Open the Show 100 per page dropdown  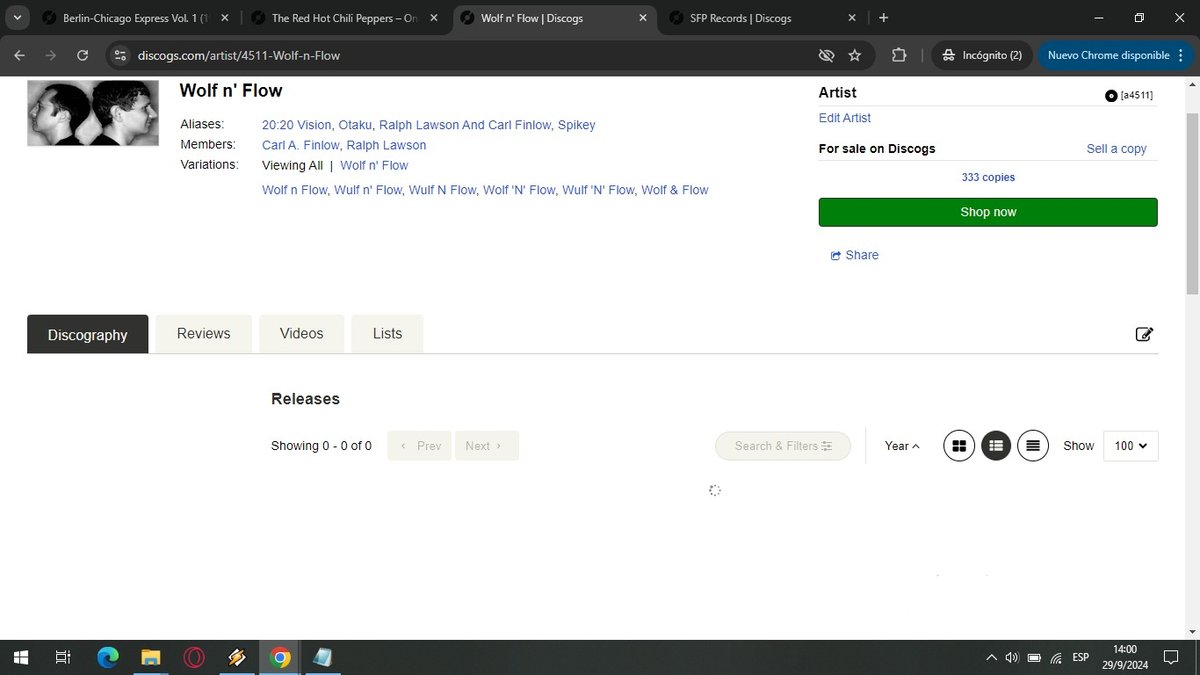[1131, 446]
